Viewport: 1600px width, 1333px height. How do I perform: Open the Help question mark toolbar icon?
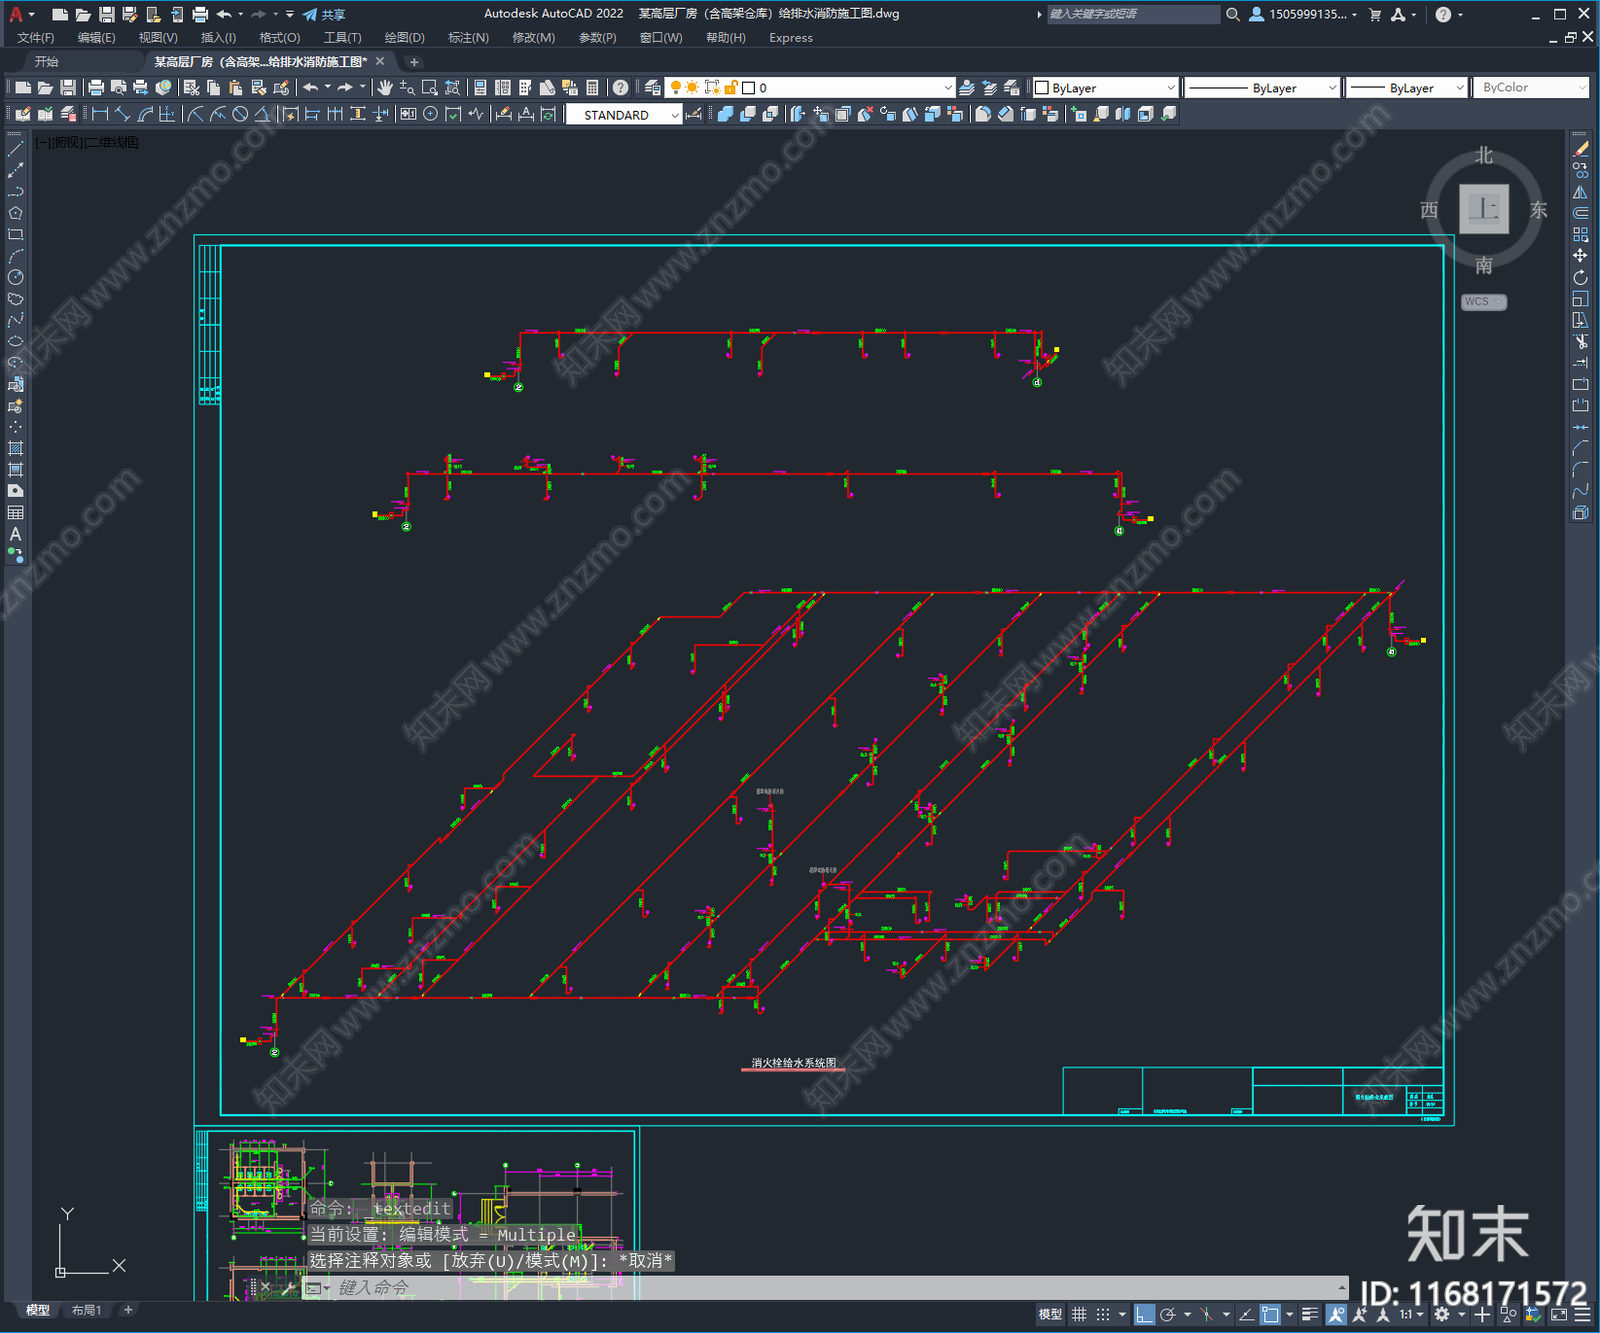coord(620,88)
